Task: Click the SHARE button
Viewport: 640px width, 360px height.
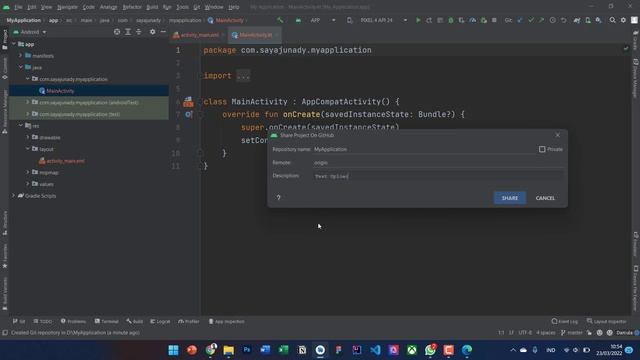Action: pyautogui.click(x=510, y=198)
